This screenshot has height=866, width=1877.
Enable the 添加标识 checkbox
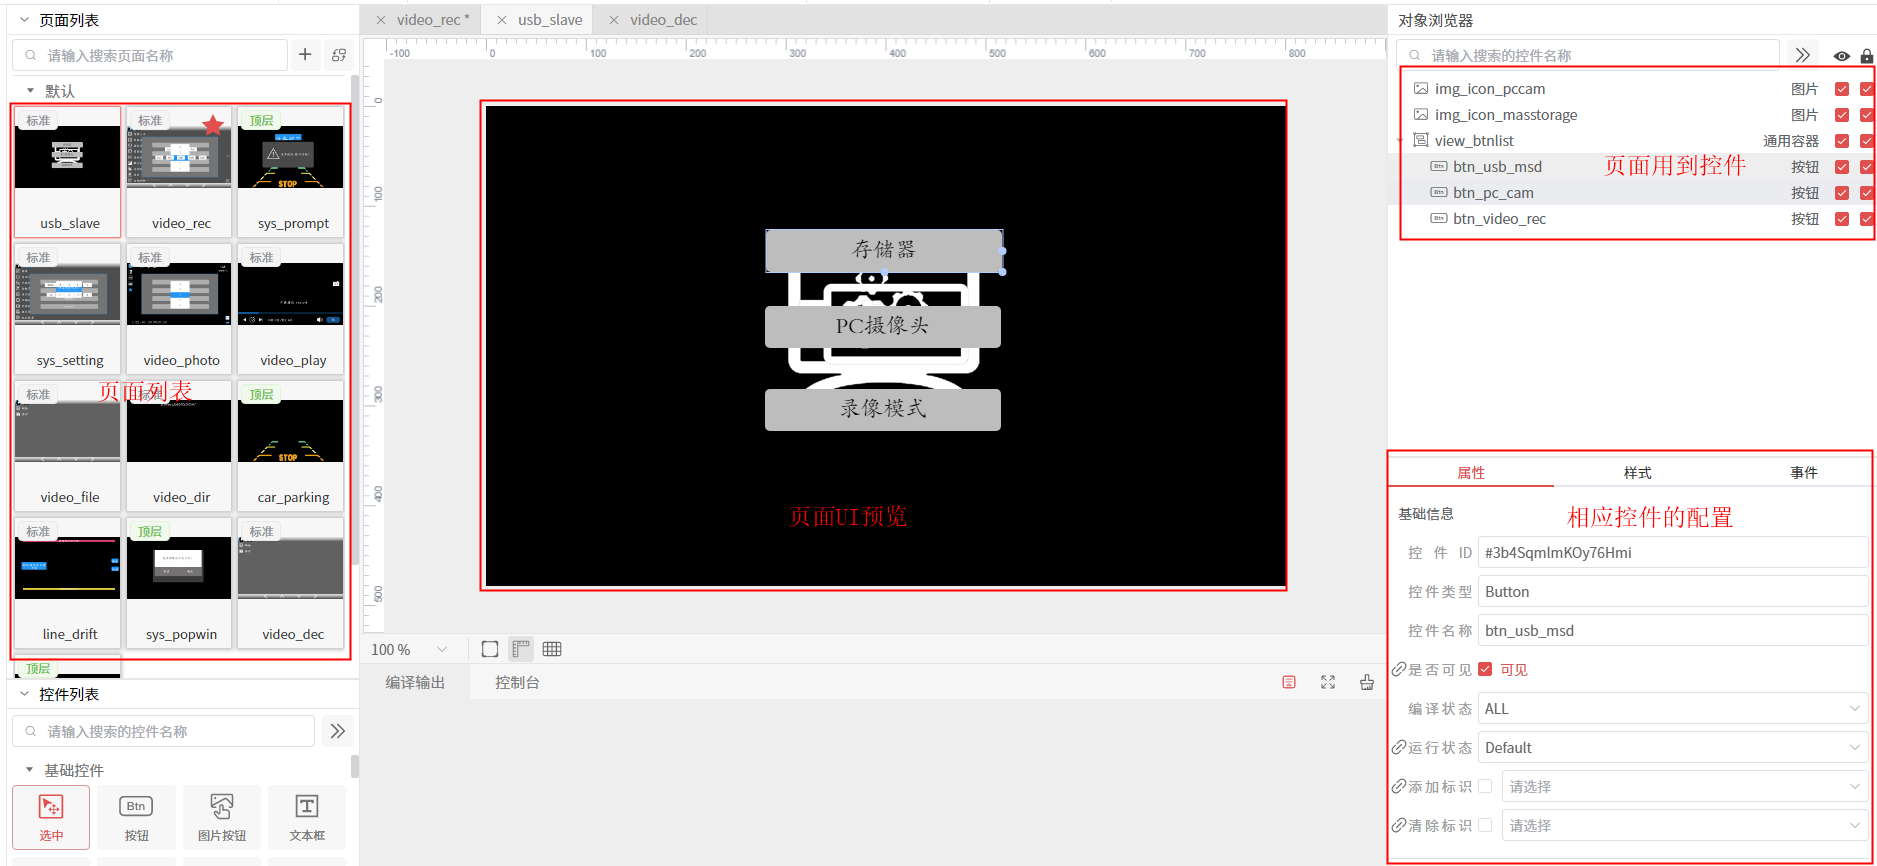[1485, 786]
